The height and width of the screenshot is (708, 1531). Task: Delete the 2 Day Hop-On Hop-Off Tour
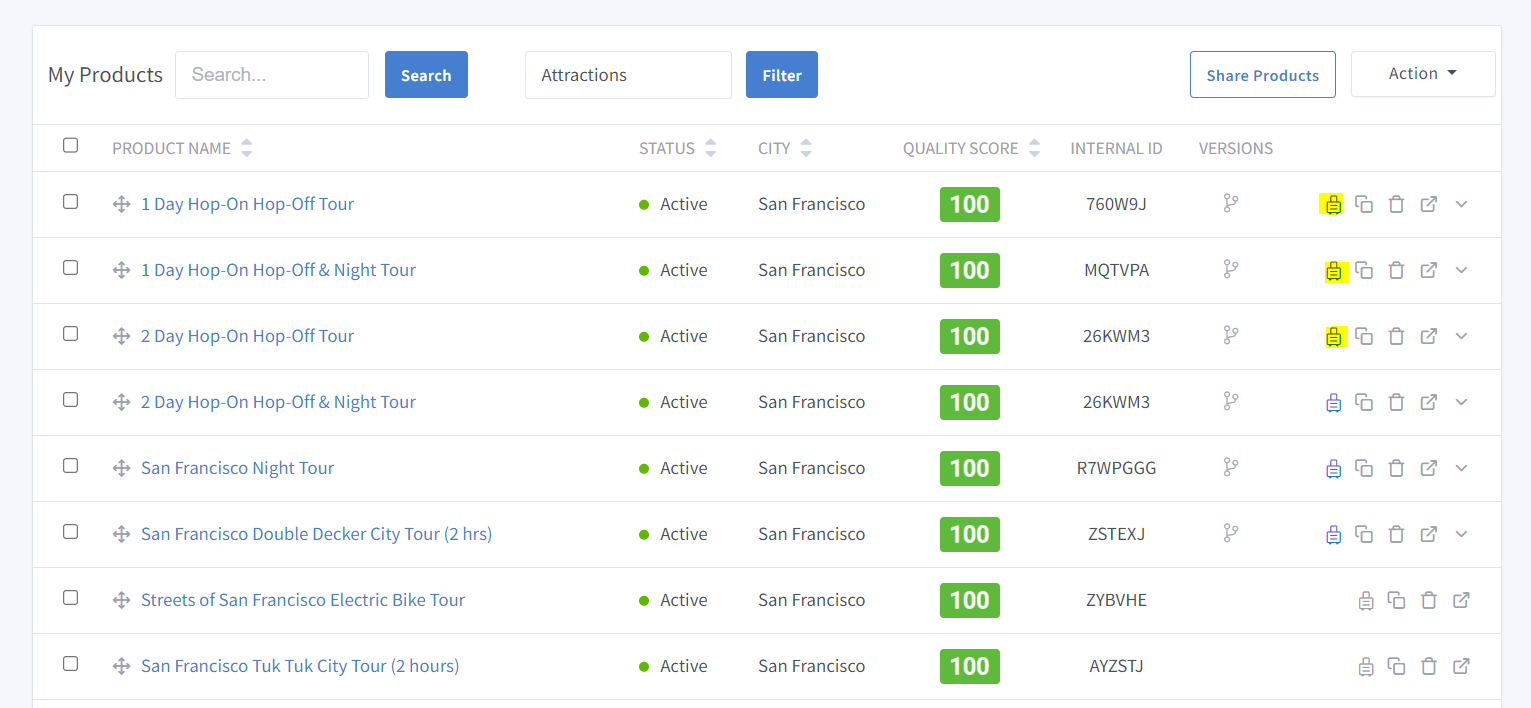(x=1397, y=336)
